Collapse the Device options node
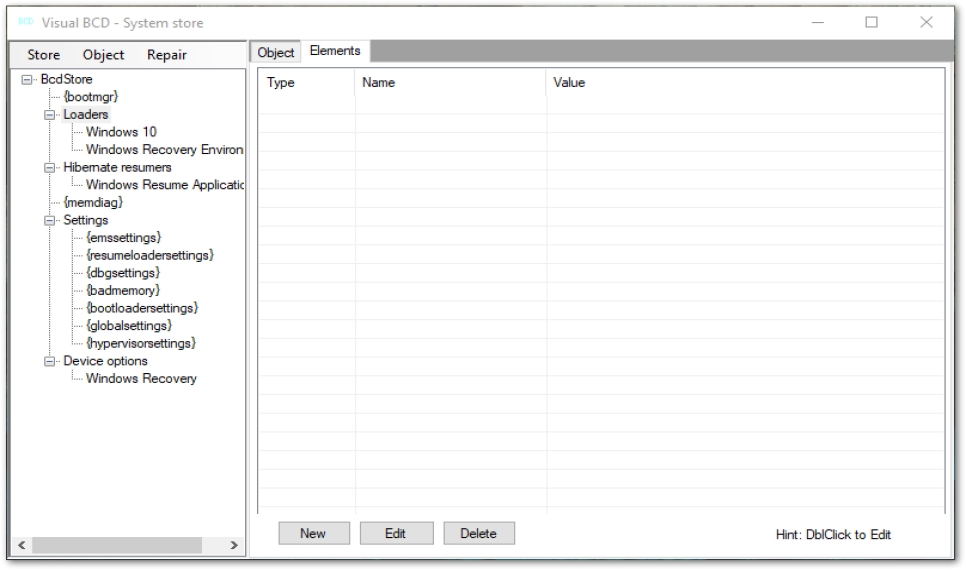966x570 pixels. coord(50,362)
